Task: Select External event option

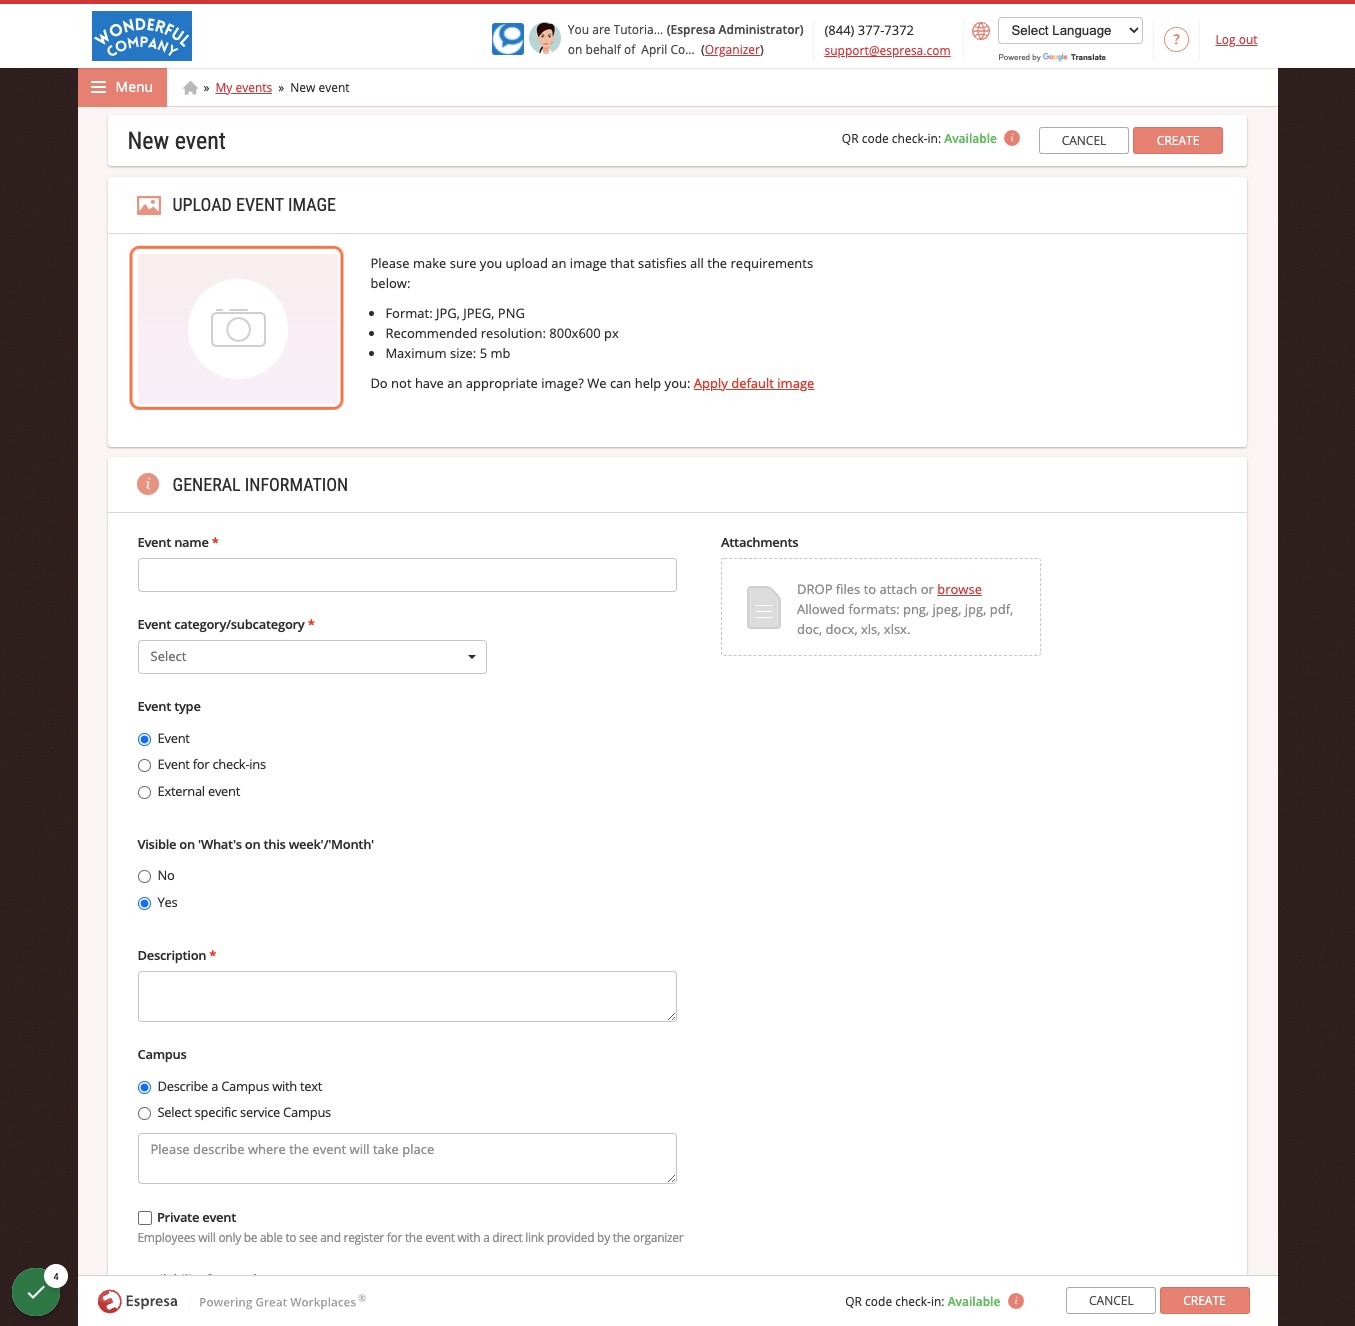Action: (144, 792)
